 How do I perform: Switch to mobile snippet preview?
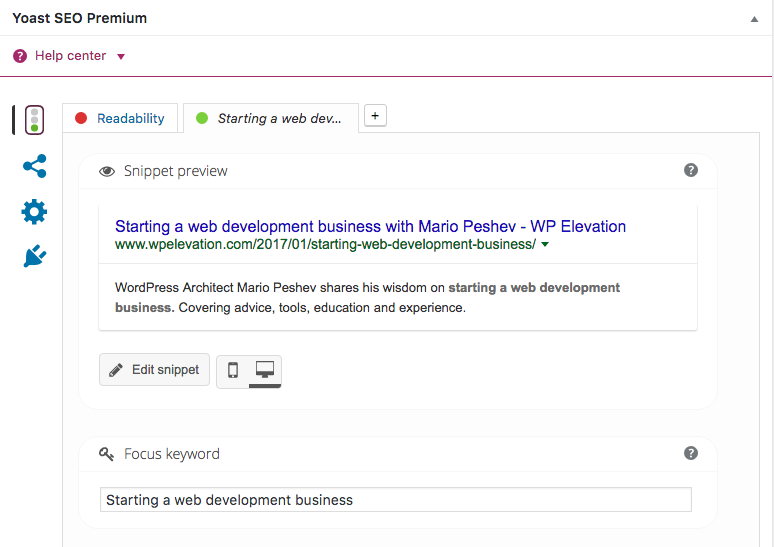pyautogui.click(x=233, y=370)
